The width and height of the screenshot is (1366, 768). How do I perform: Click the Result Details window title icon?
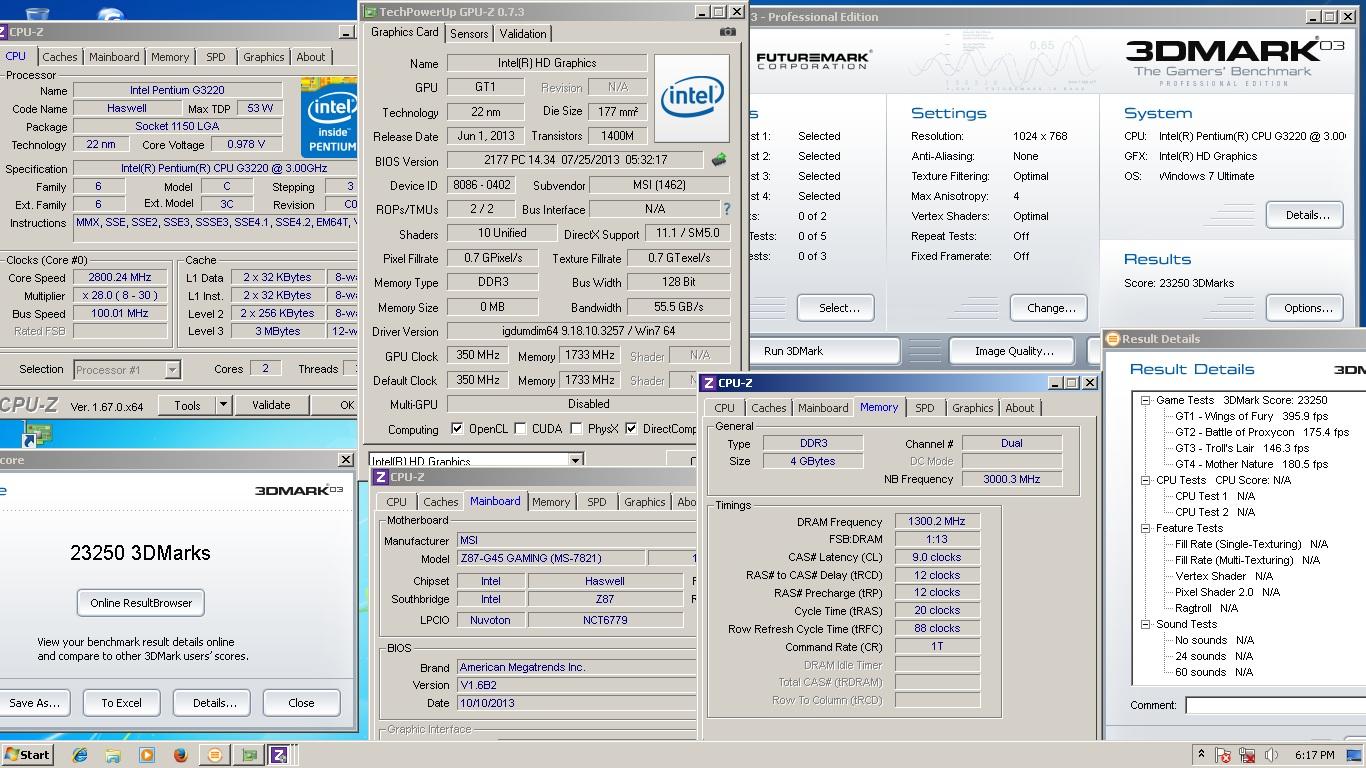1112,339
